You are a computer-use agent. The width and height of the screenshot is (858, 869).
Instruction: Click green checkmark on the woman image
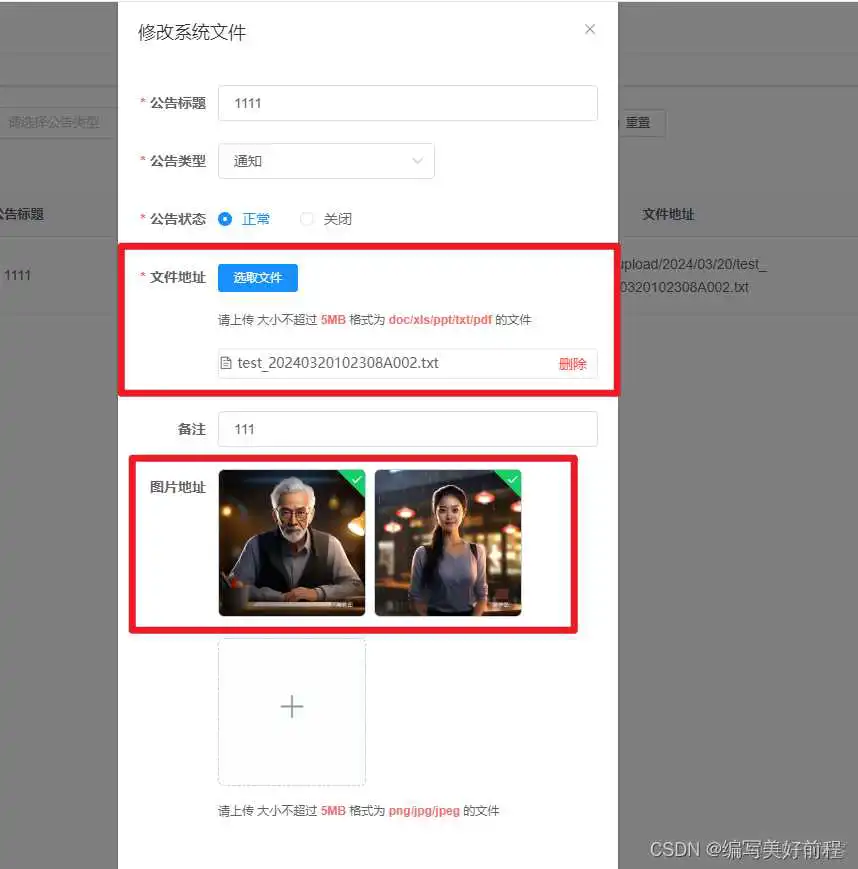[x=511, y=481]
